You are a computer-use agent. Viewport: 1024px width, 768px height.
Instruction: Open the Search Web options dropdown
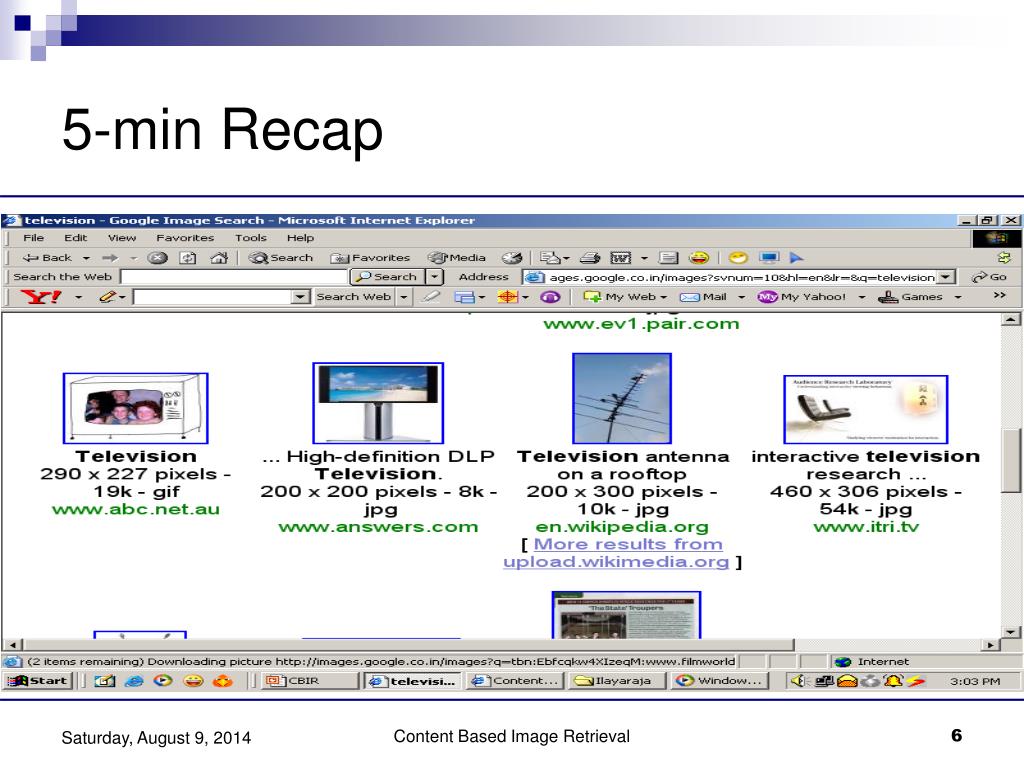pos(404,297)
